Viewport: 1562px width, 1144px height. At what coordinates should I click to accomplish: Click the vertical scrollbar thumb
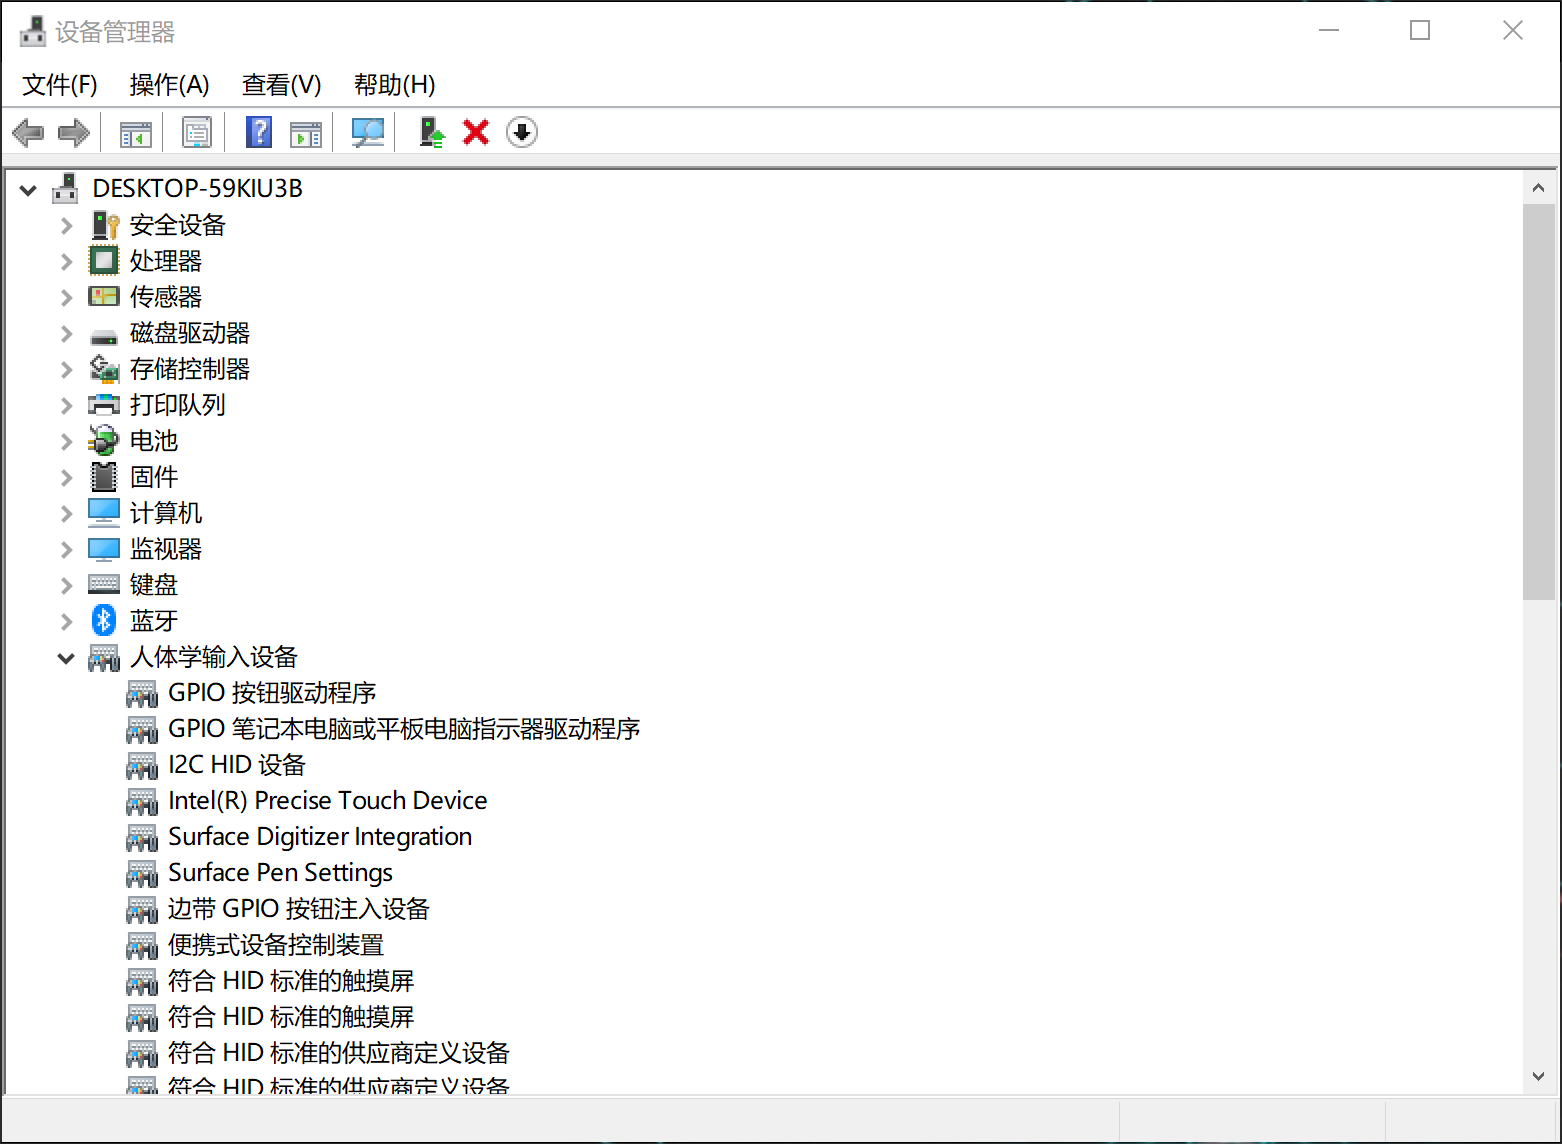[x=1538, y=402]
